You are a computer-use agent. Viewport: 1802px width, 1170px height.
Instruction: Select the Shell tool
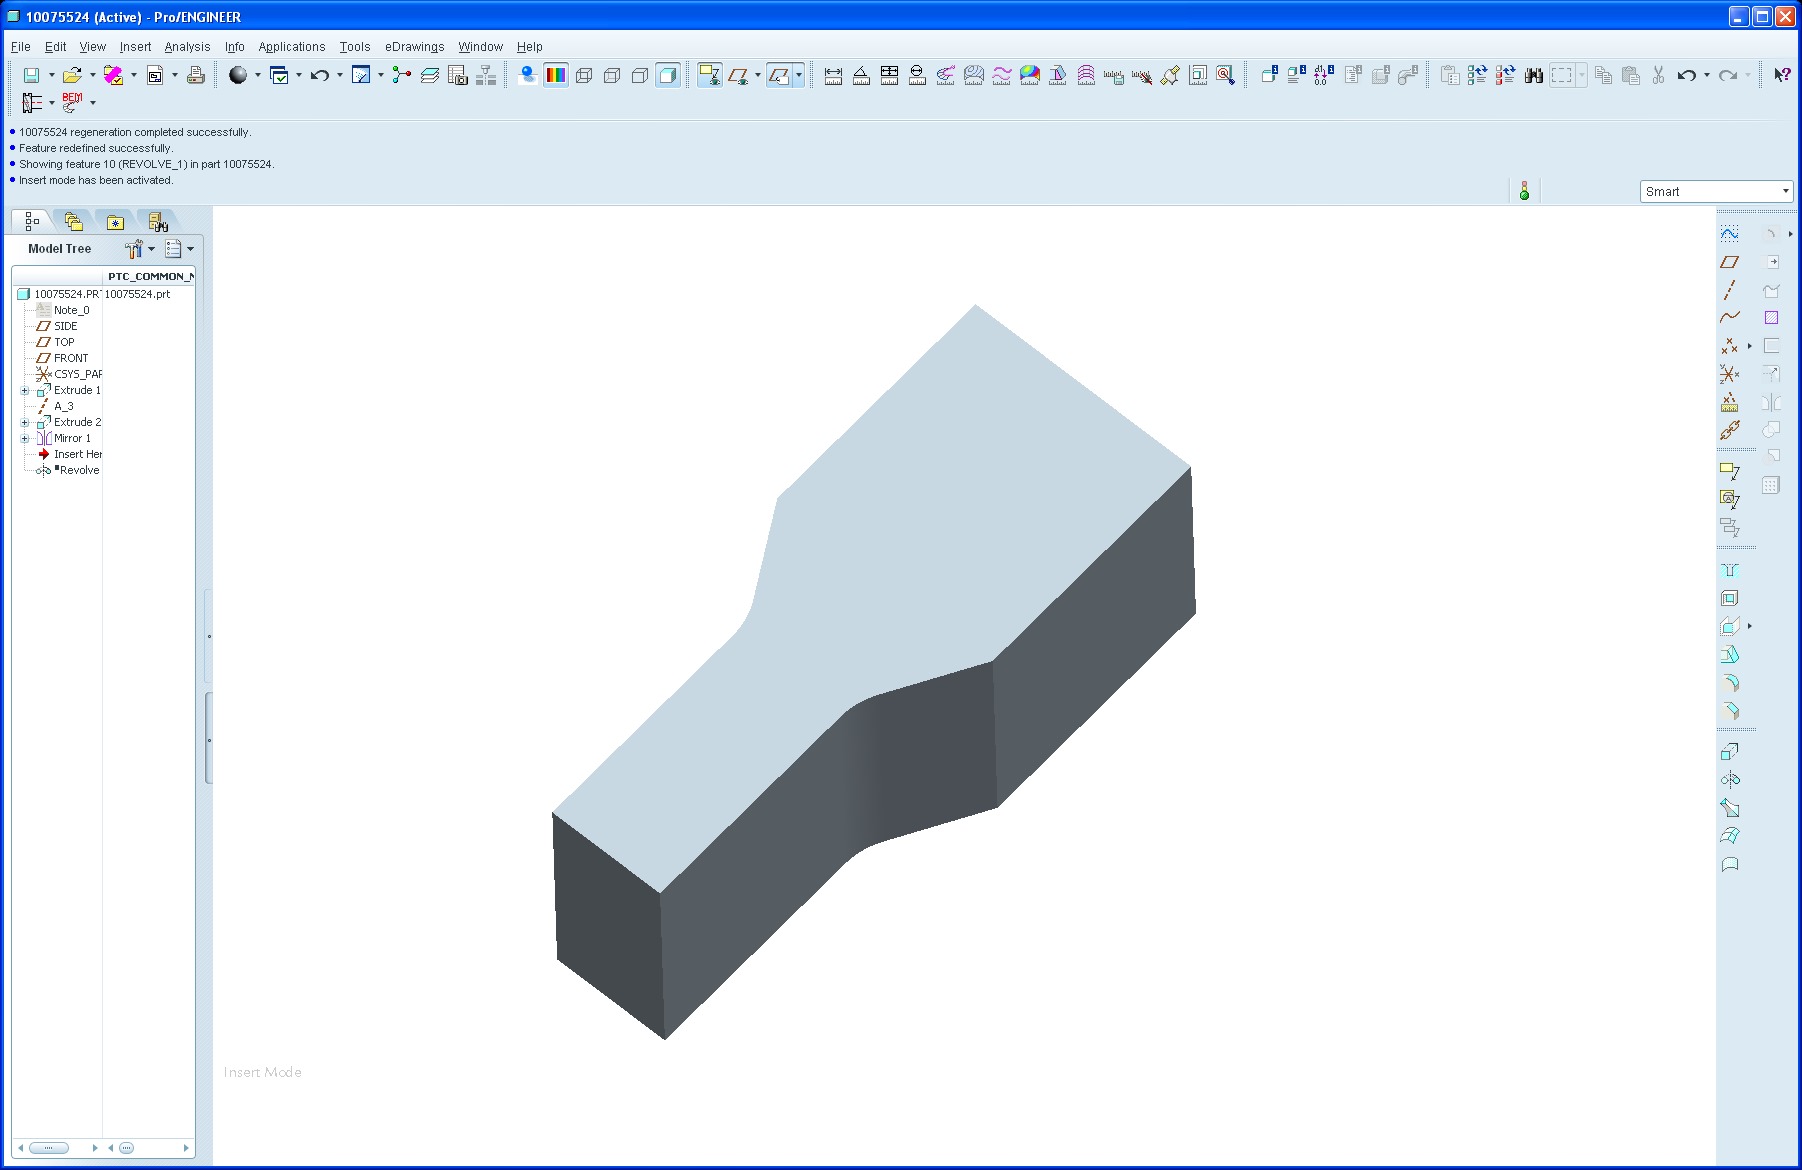pyautogui.click(x=1730, y=598)
